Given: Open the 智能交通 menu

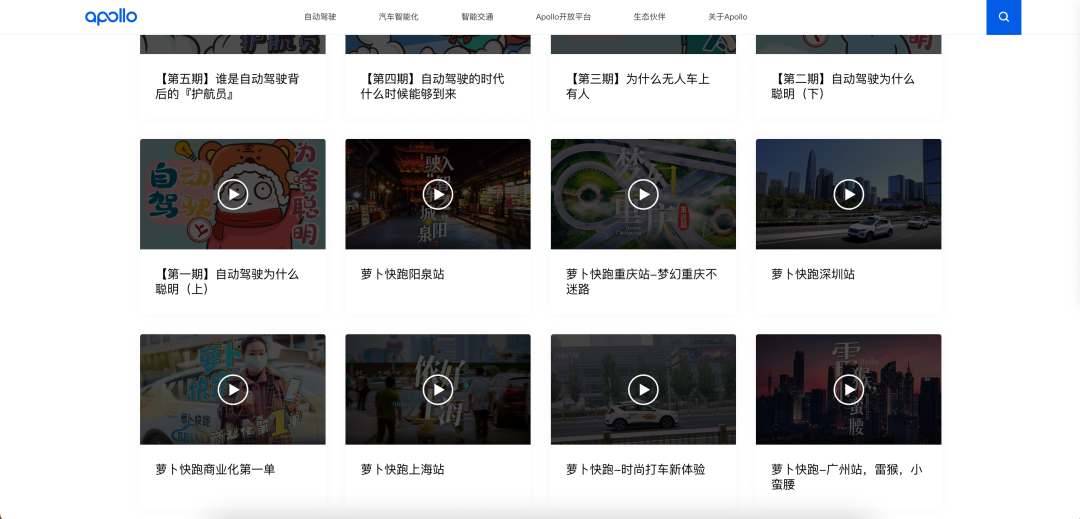Looking at the screenshot, I should pyautogui.click(x=477, y=17).
